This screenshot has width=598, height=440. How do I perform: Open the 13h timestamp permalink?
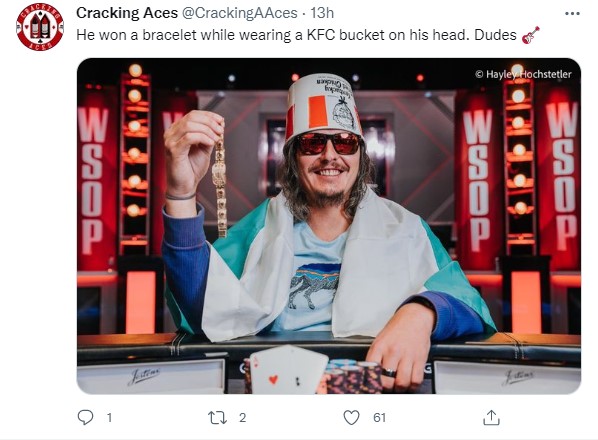click(x=322, y=13)
